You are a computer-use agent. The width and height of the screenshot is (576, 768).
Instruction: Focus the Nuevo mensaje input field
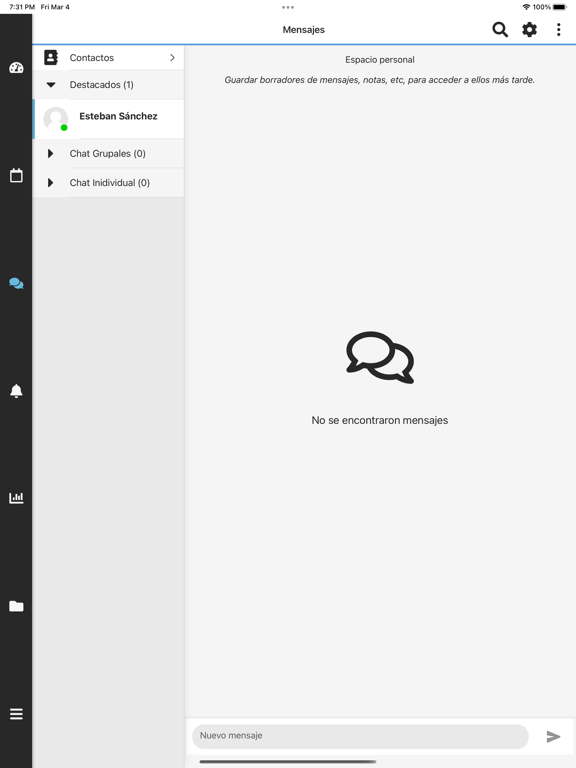[x=360, y=736]
